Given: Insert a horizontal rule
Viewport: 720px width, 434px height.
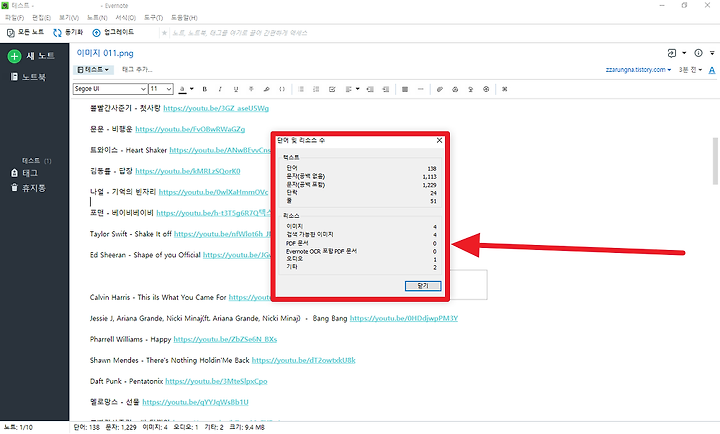Looking at the screenshot, I should pos(420,89).
